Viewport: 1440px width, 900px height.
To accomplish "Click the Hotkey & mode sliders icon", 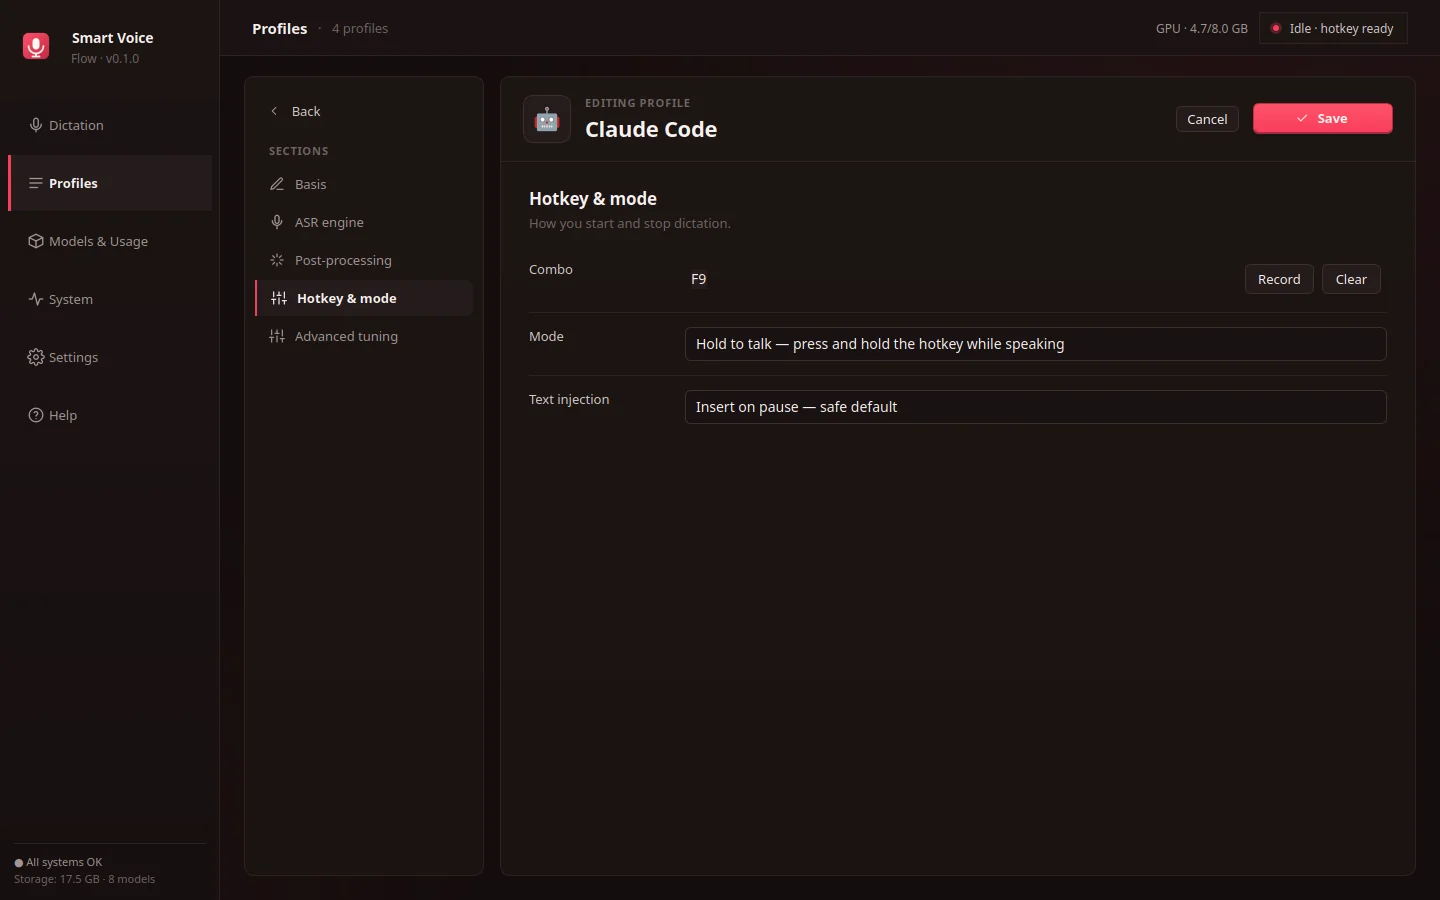I will coord(279,298).
